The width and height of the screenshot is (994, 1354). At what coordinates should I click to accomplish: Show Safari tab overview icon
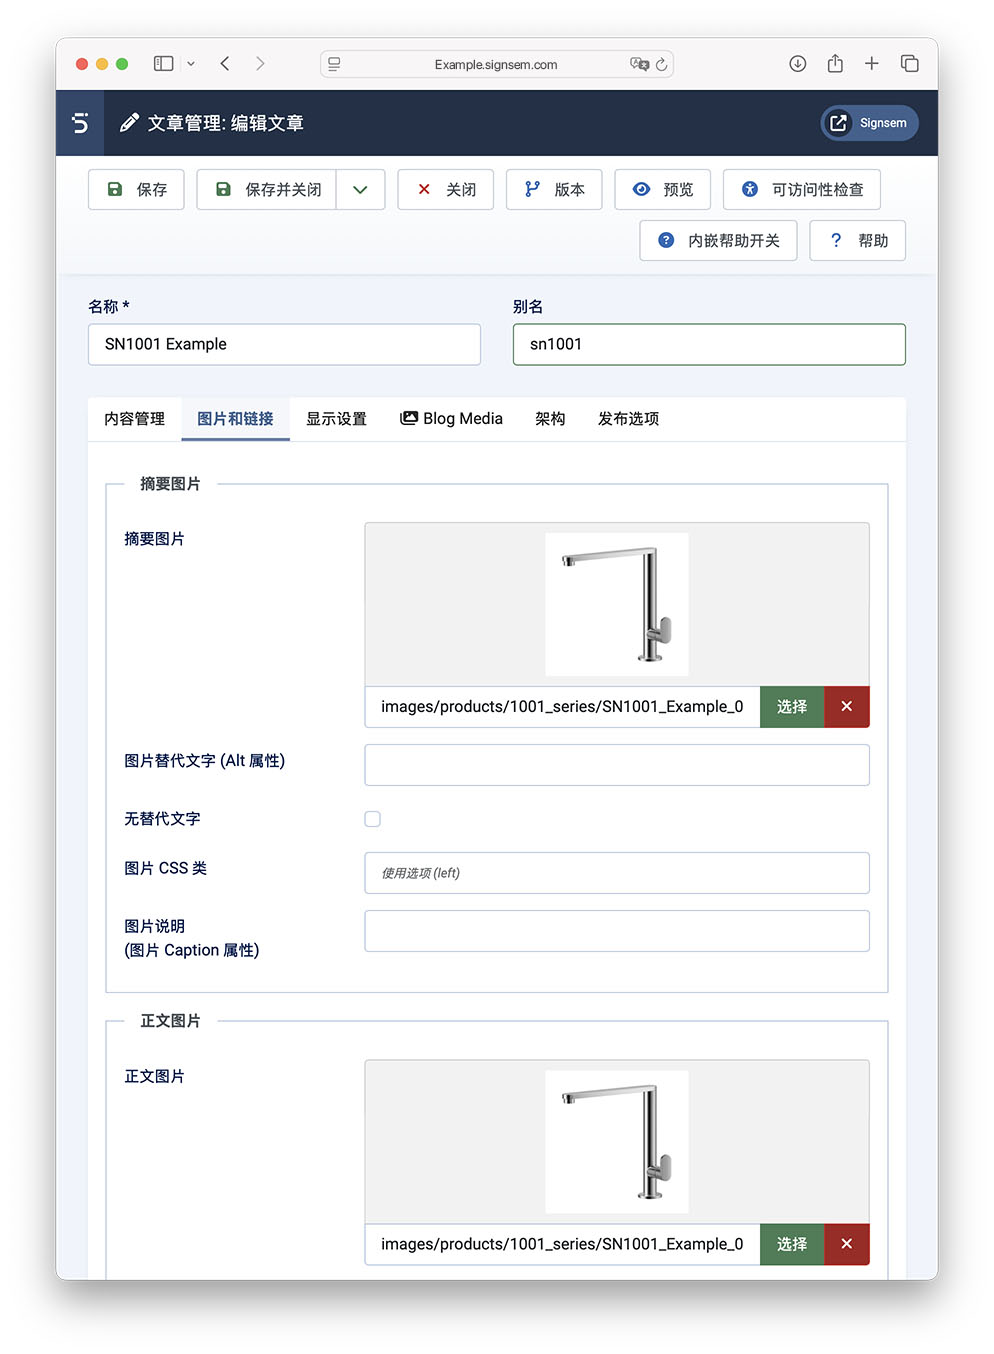click(909, 64)
